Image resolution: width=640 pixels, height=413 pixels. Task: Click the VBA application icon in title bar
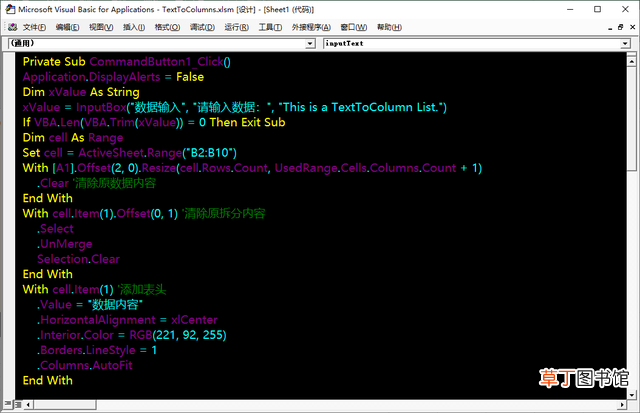[10, 9]
